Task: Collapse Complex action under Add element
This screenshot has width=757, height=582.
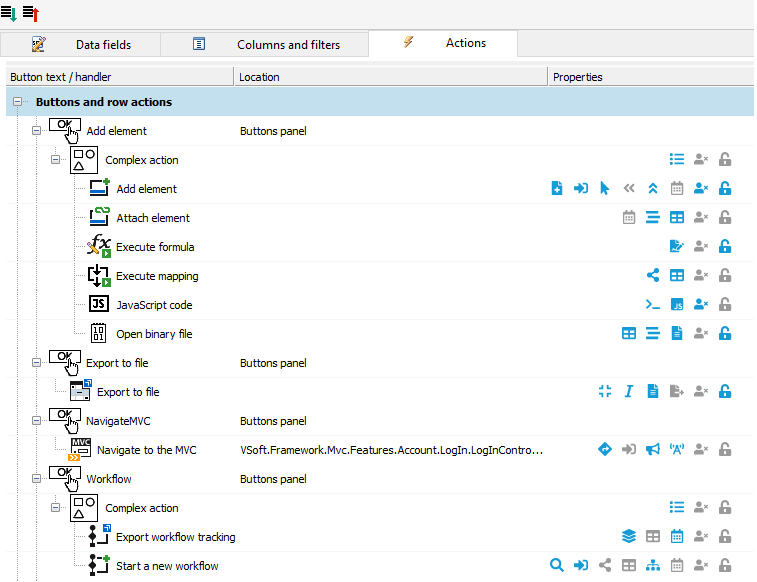Action: click(x=56, y=160)
